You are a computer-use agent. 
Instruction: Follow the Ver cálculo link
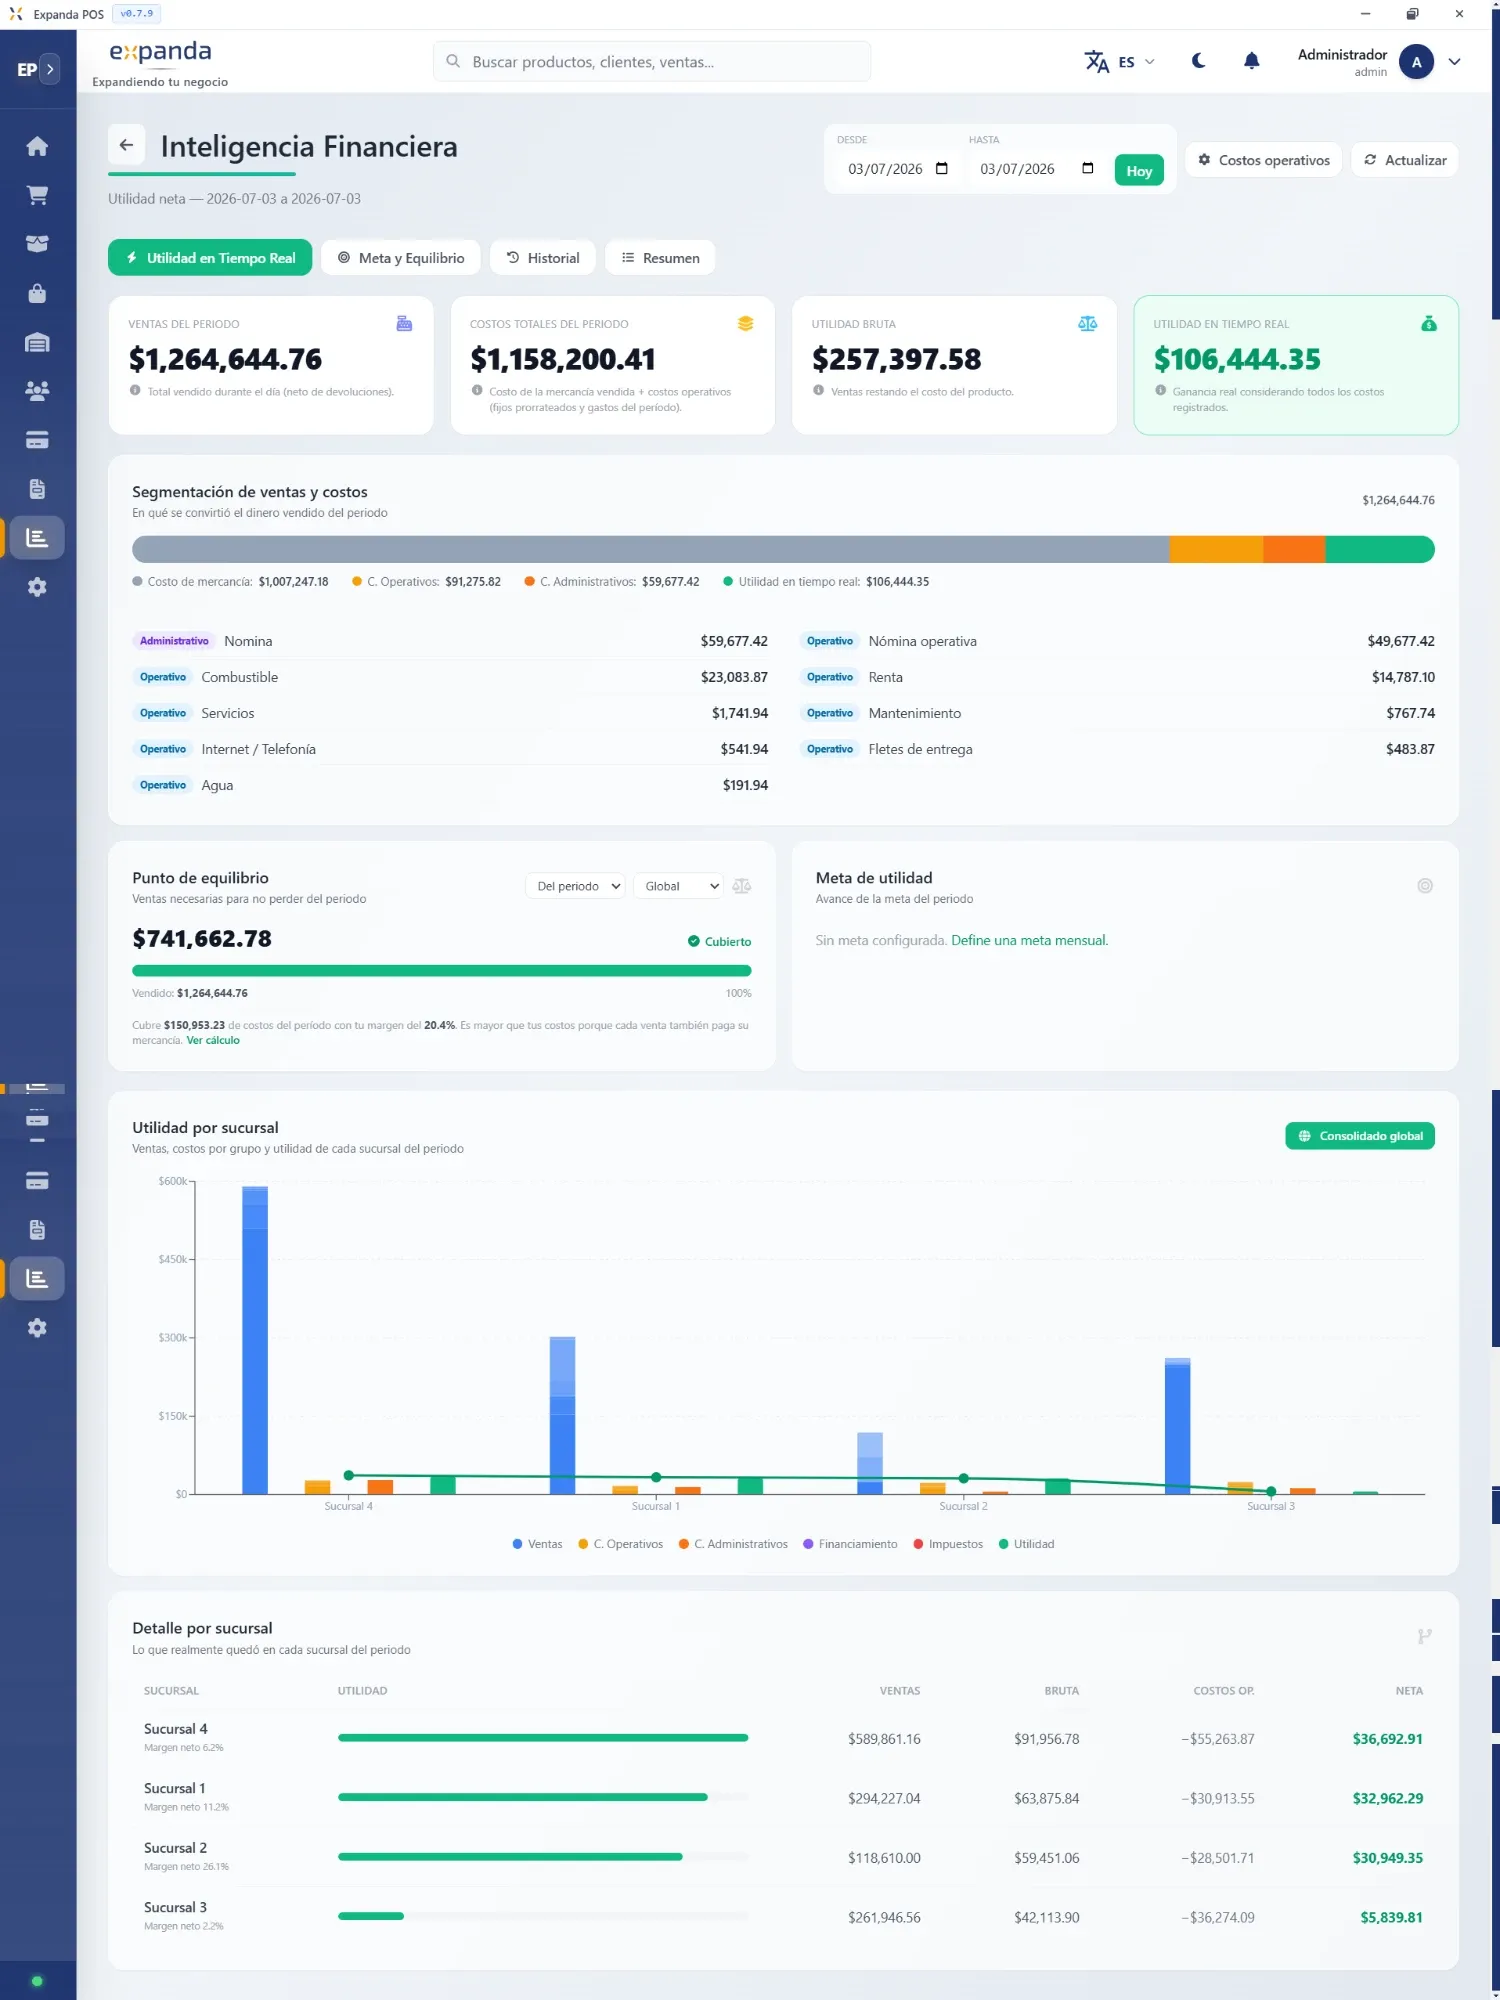[213, 1040]
